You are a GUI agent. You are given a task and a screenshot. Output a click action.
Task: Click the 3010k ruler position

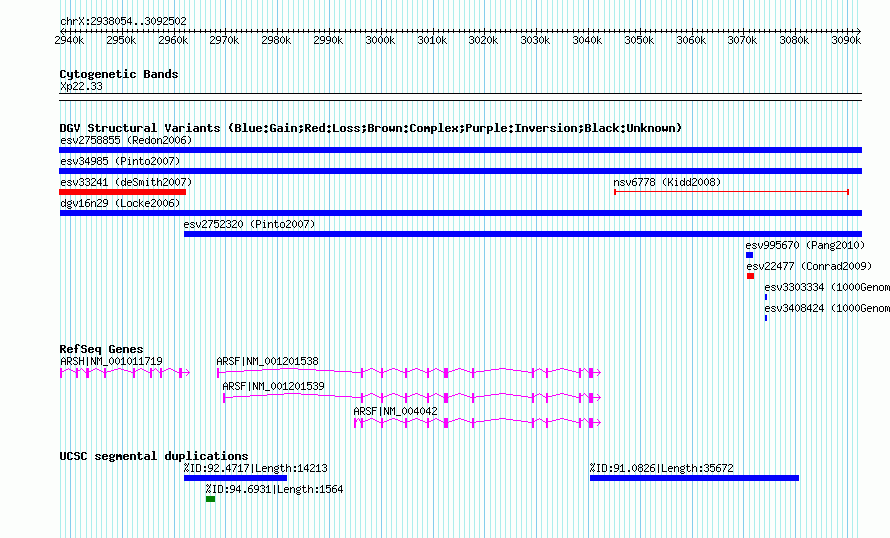click(432, 40)
